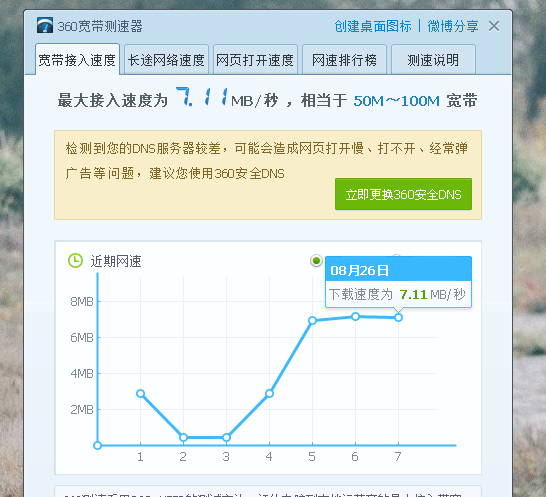Click the DNS warning message text

point(267,161)
